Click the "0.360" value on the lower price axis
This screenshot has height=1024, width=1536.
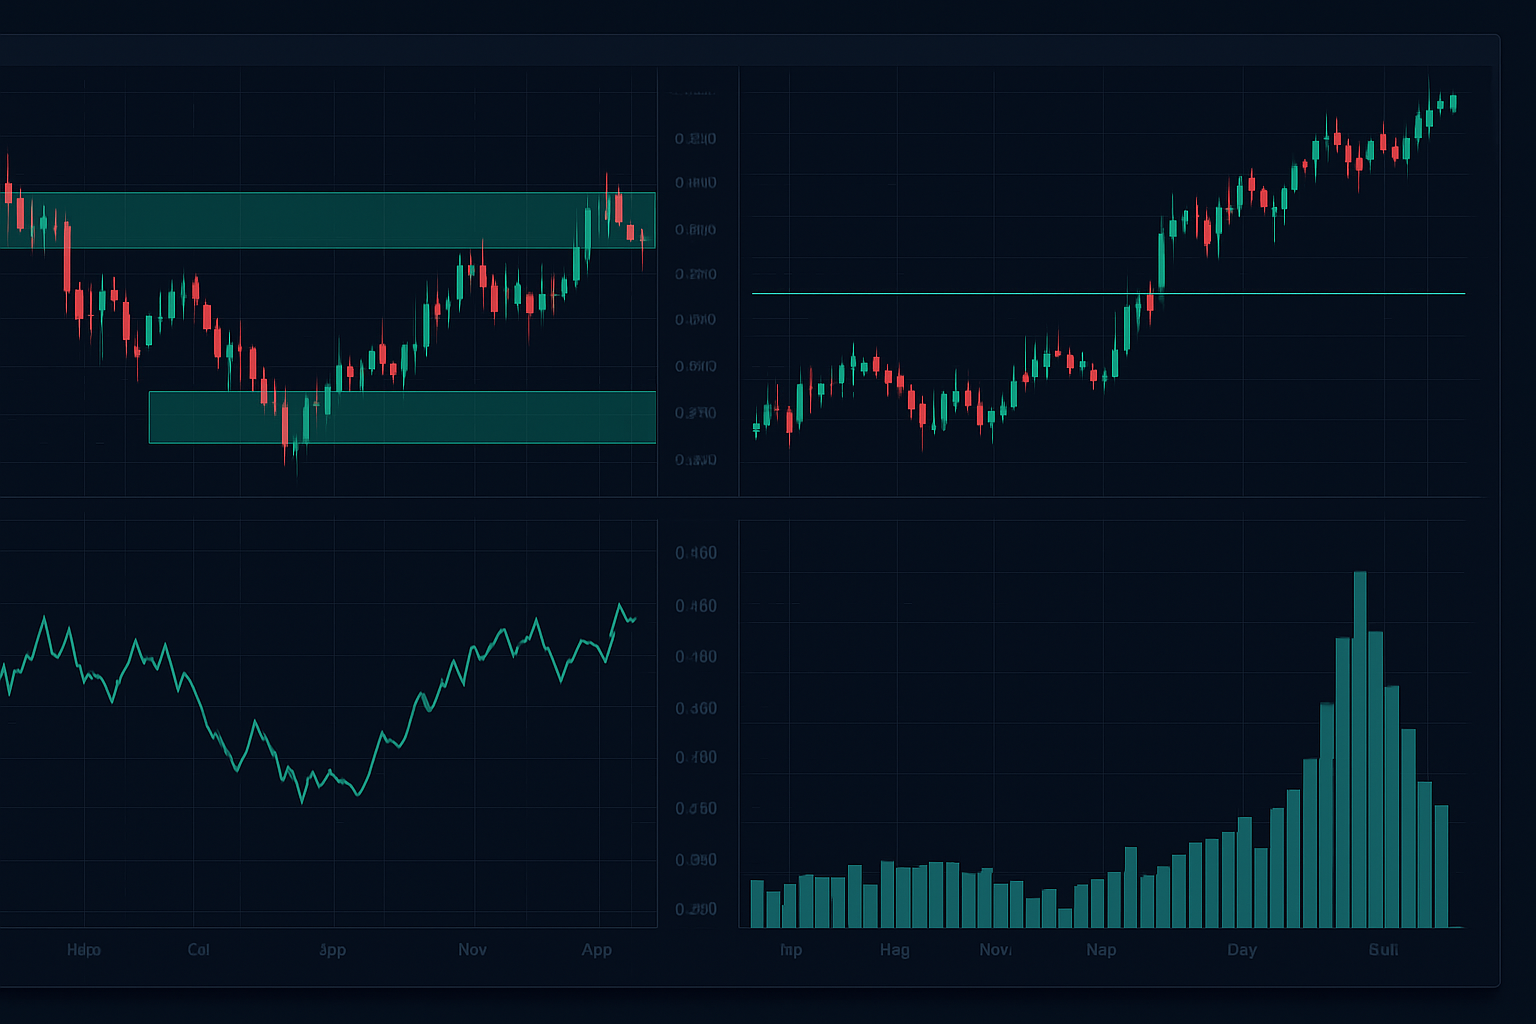pos(696,708)
